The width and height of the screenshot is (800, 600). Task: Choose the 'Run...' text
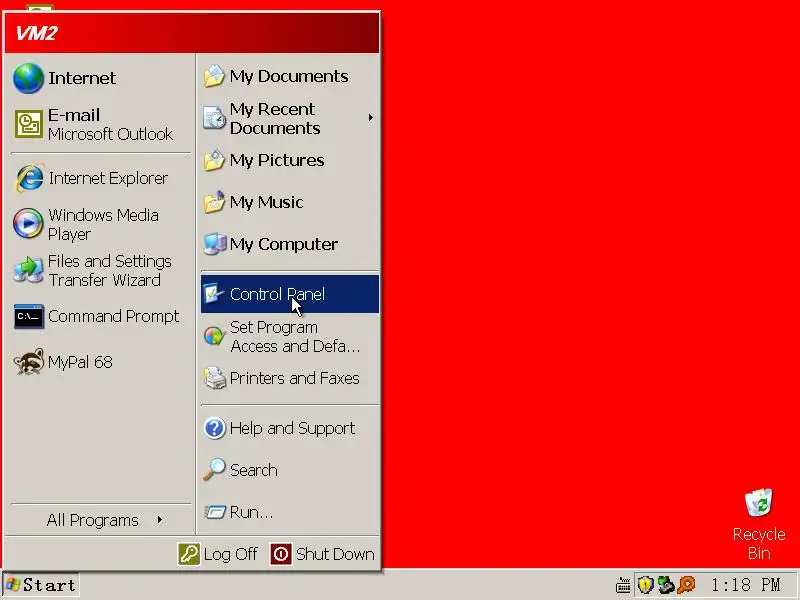(x=251, y=512)
